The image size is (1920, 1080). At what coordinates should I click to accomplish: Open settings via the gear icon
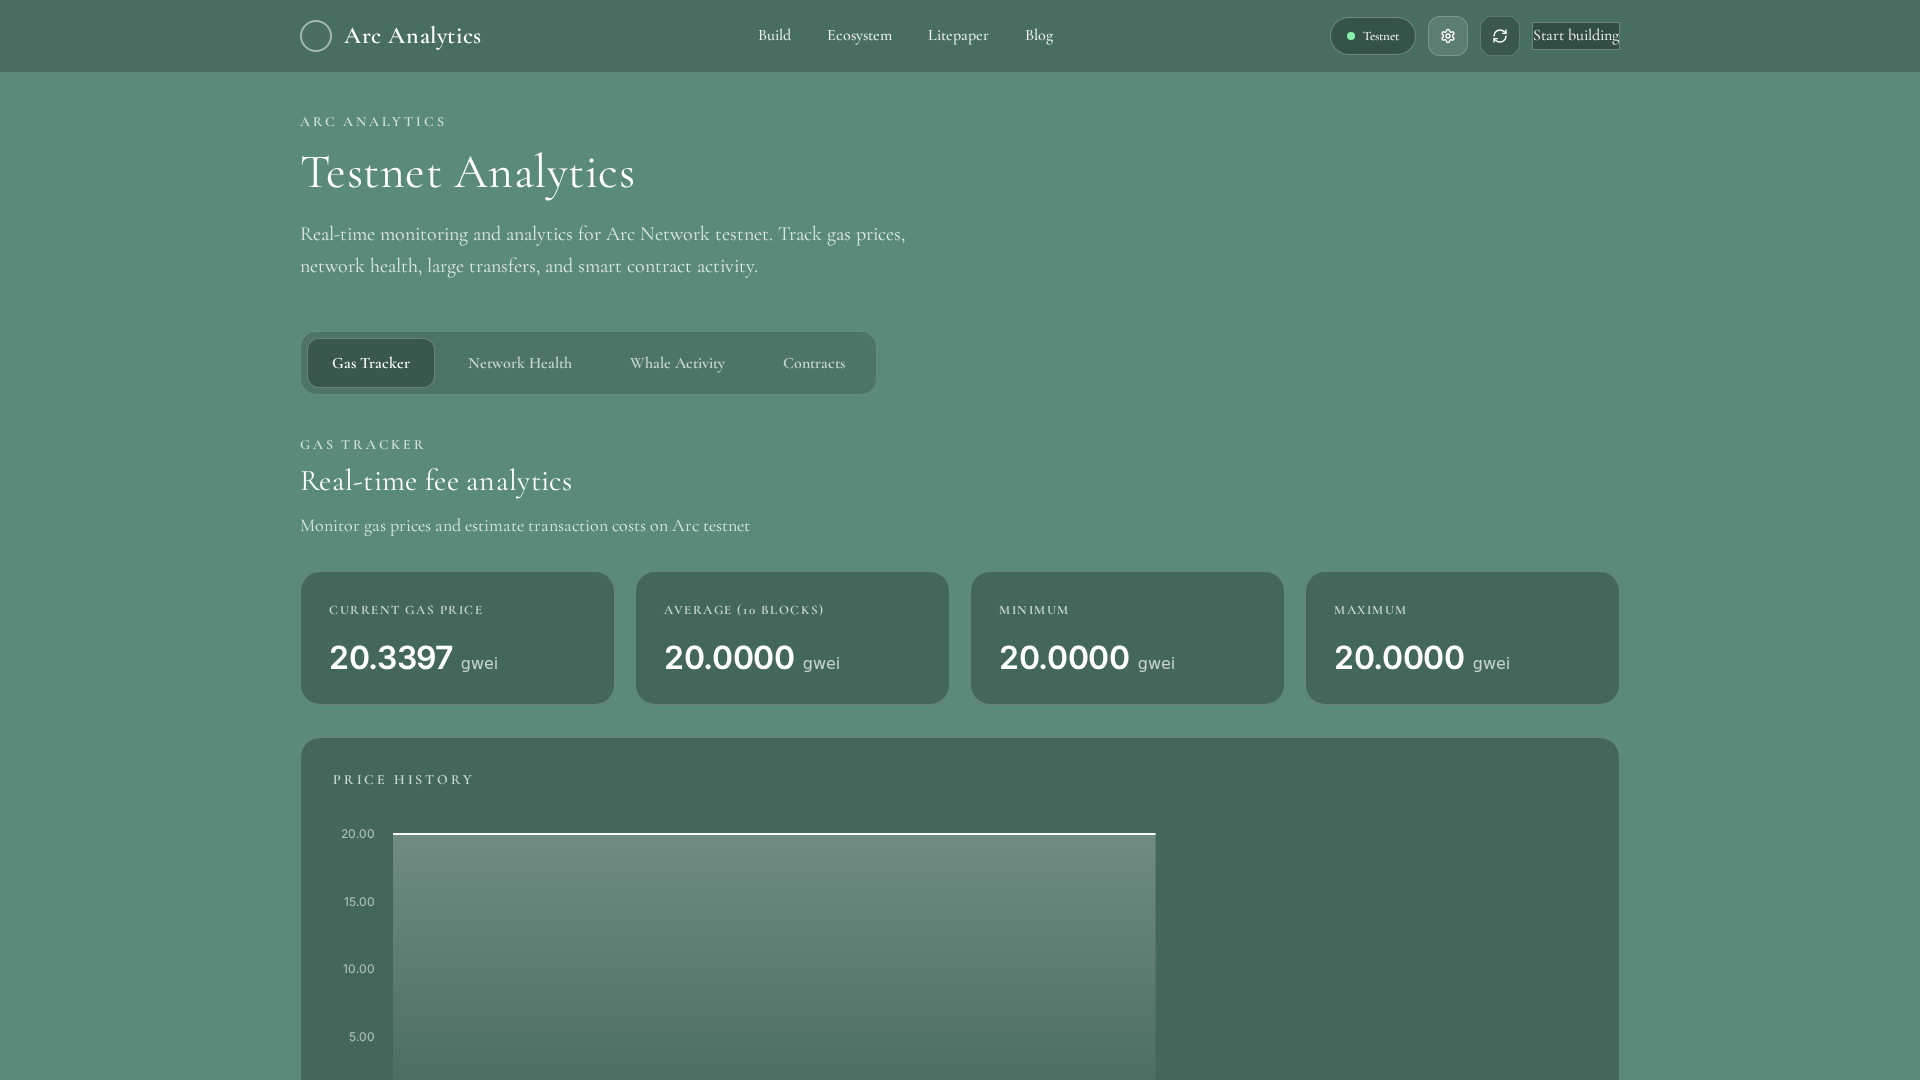point(1448,36)
